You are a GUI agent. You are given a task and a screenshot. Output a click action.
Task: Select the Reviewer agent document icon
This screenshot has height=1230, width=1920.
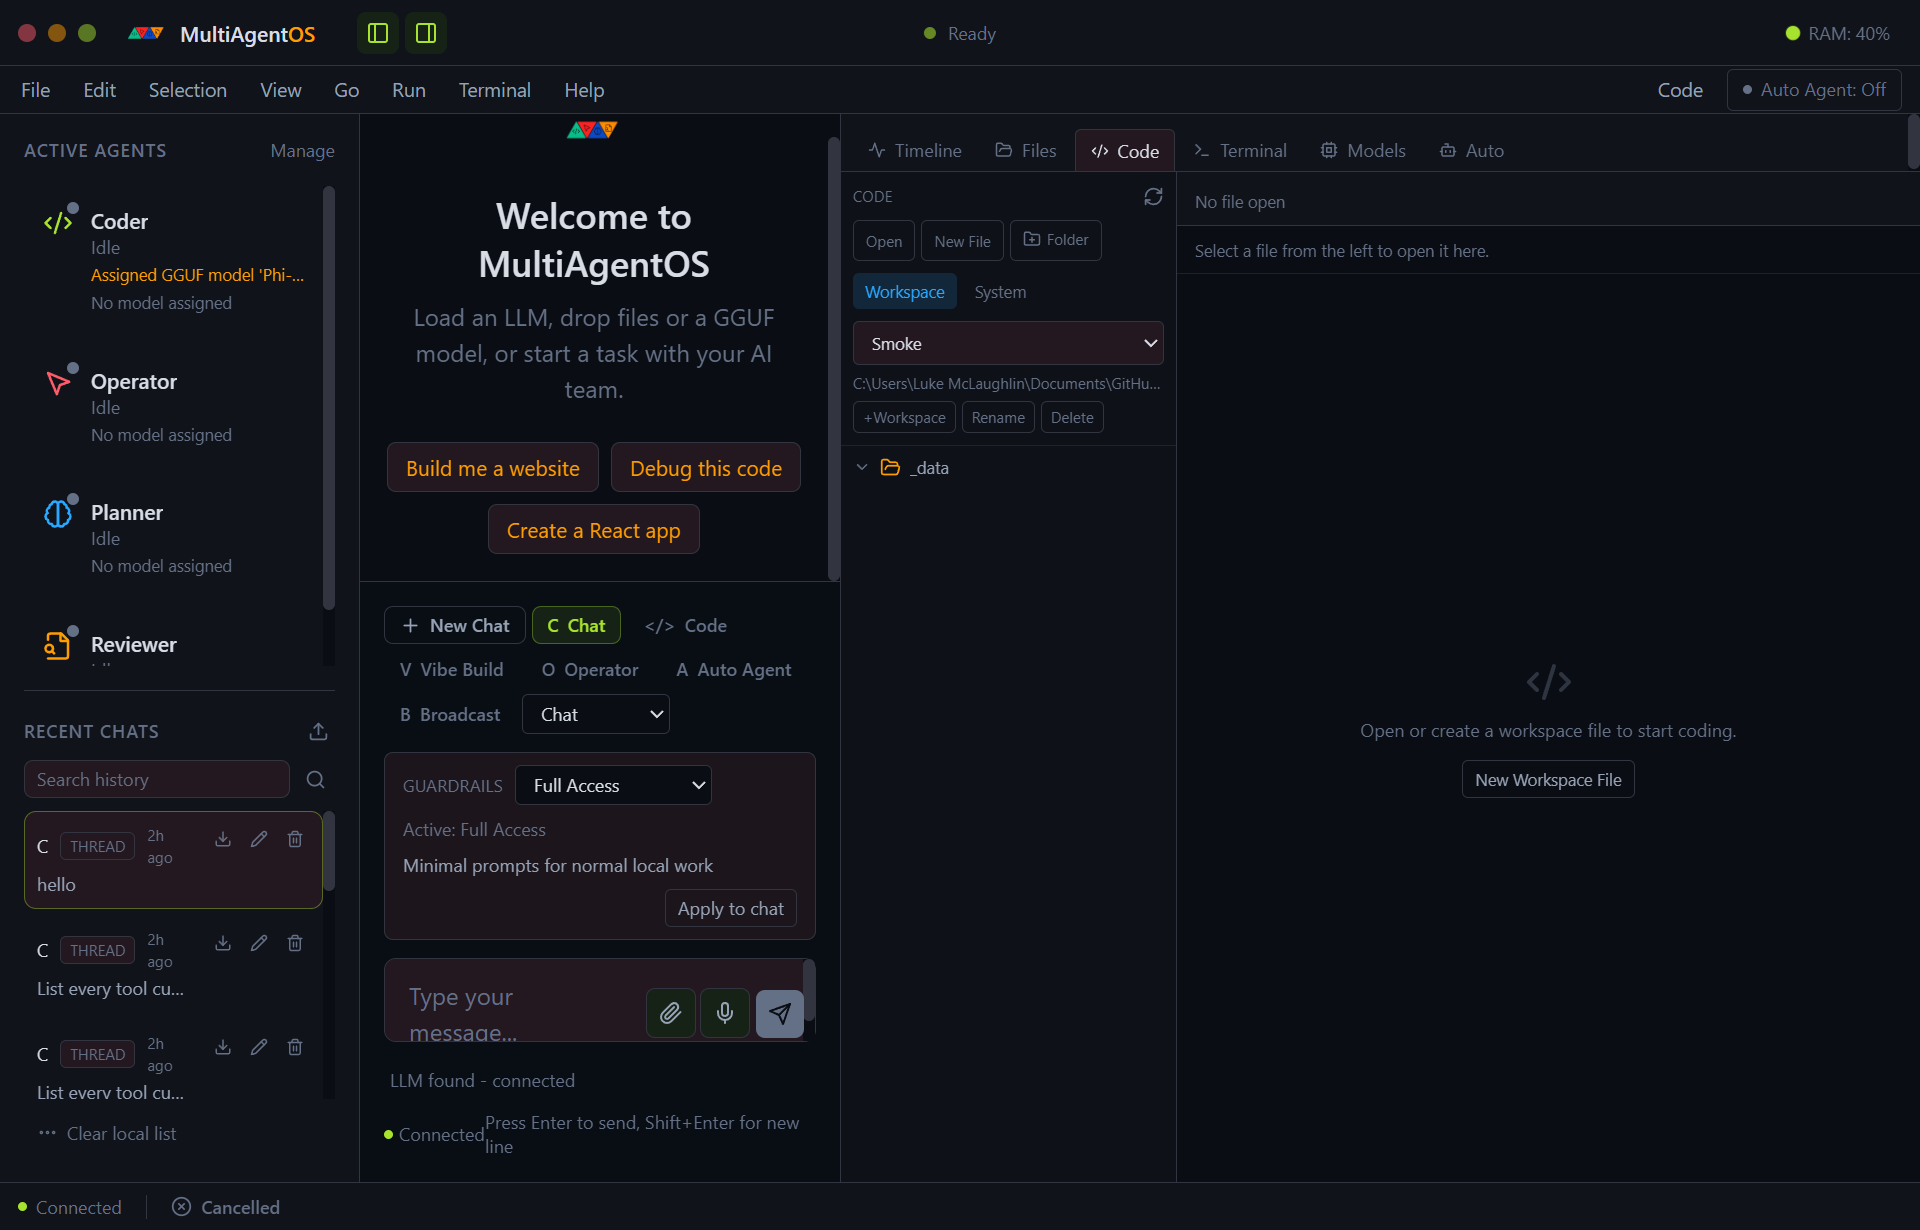pyautogui.click(x=57, y=645)
